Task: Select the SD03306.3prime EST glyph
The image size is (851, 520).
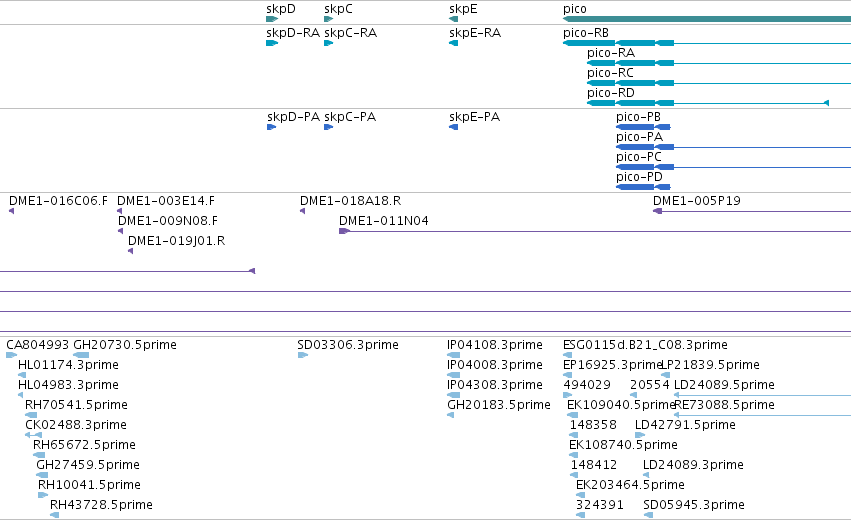Action: click(x=303, y=355)
